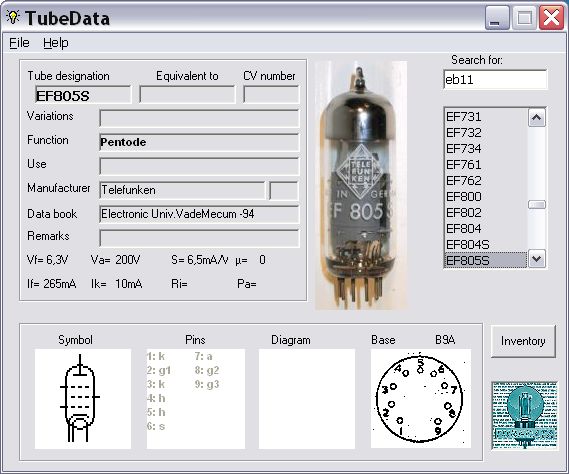Open the Help menu
Viewport: 569px width, 474px height.
pos(56,43)
